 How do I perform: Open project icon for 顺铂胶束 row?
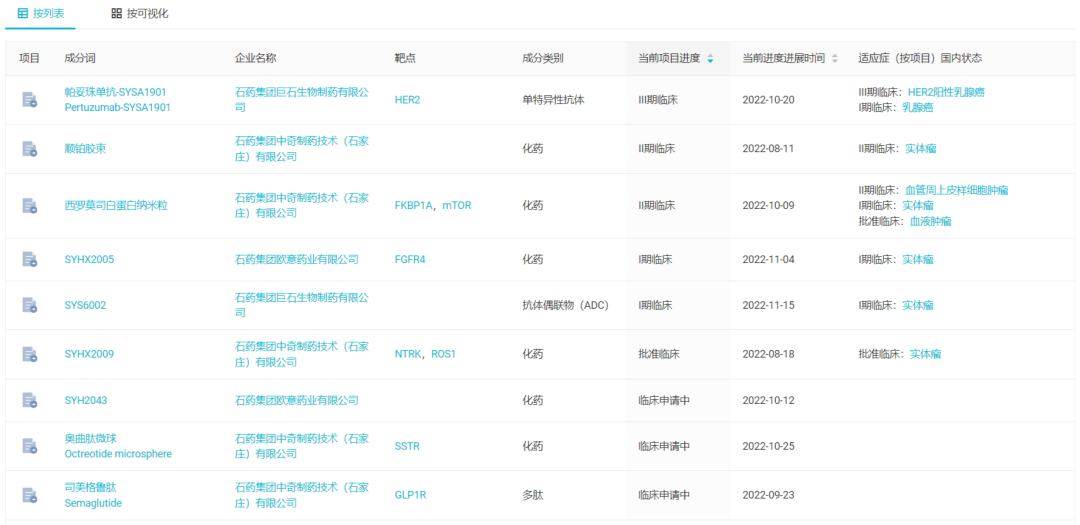click(x=30, y=148)
